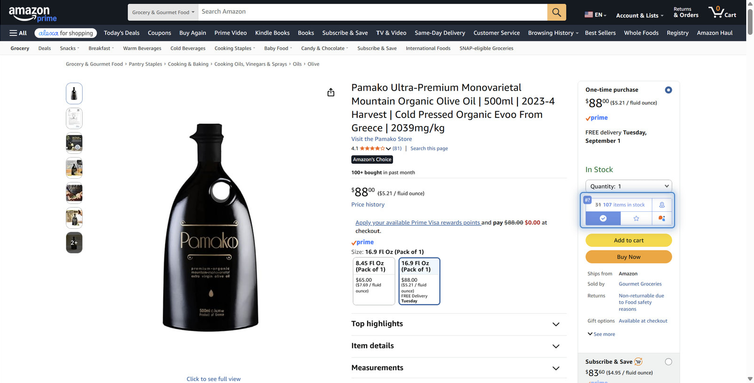Select the One-time purchase radio button
This screenshot has width=754, height=383.
pyautogui.click(x=668, y=90)
